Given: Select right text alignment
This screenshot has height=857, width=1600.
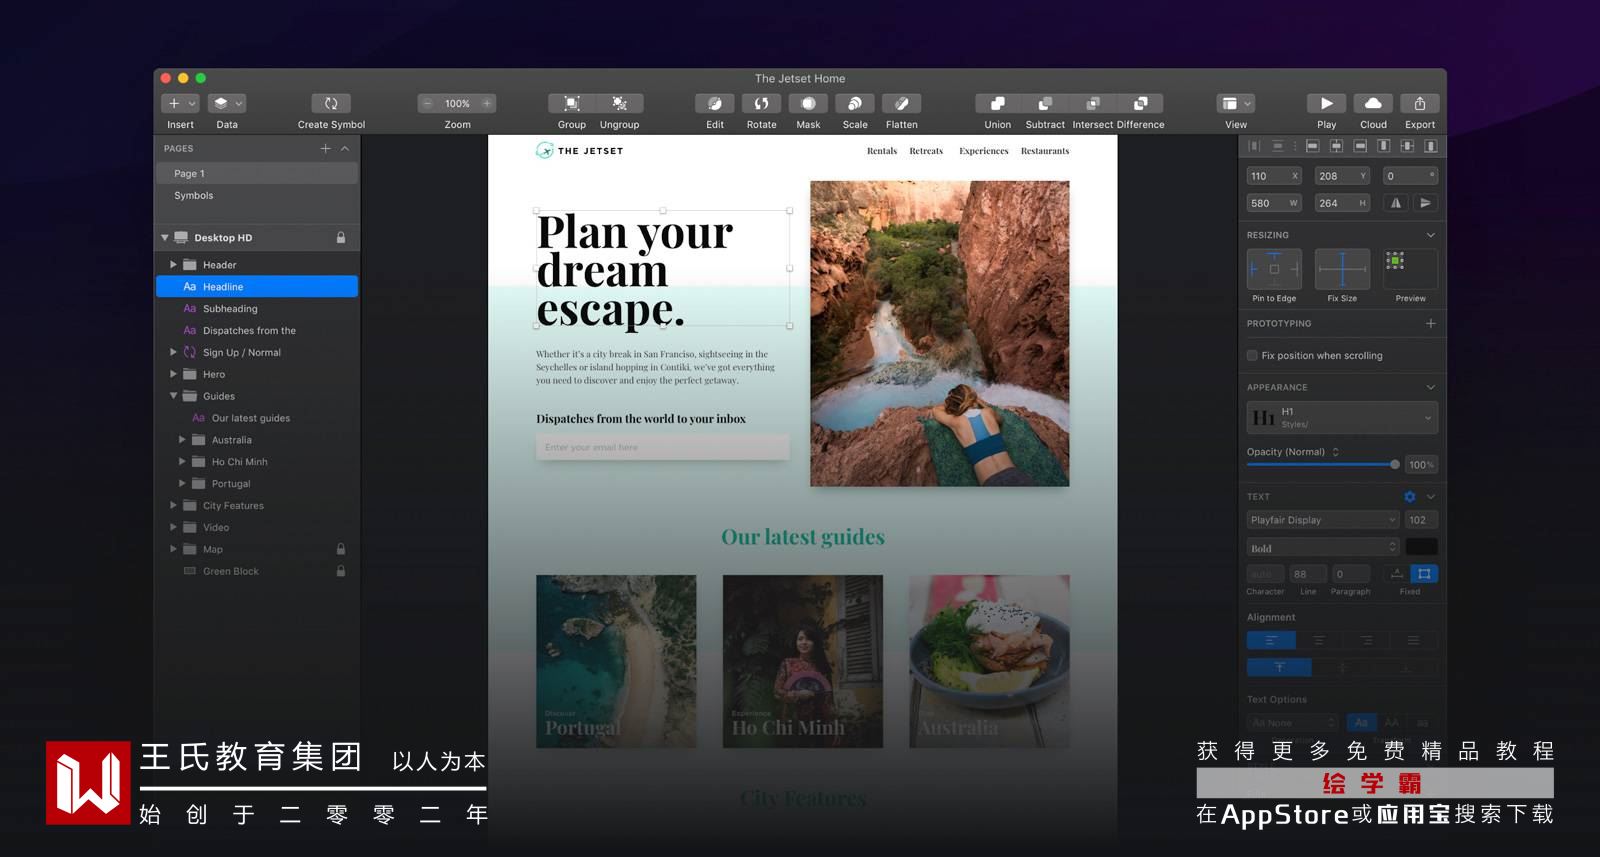Looking at the screenshot, I should click(1366, 640).
